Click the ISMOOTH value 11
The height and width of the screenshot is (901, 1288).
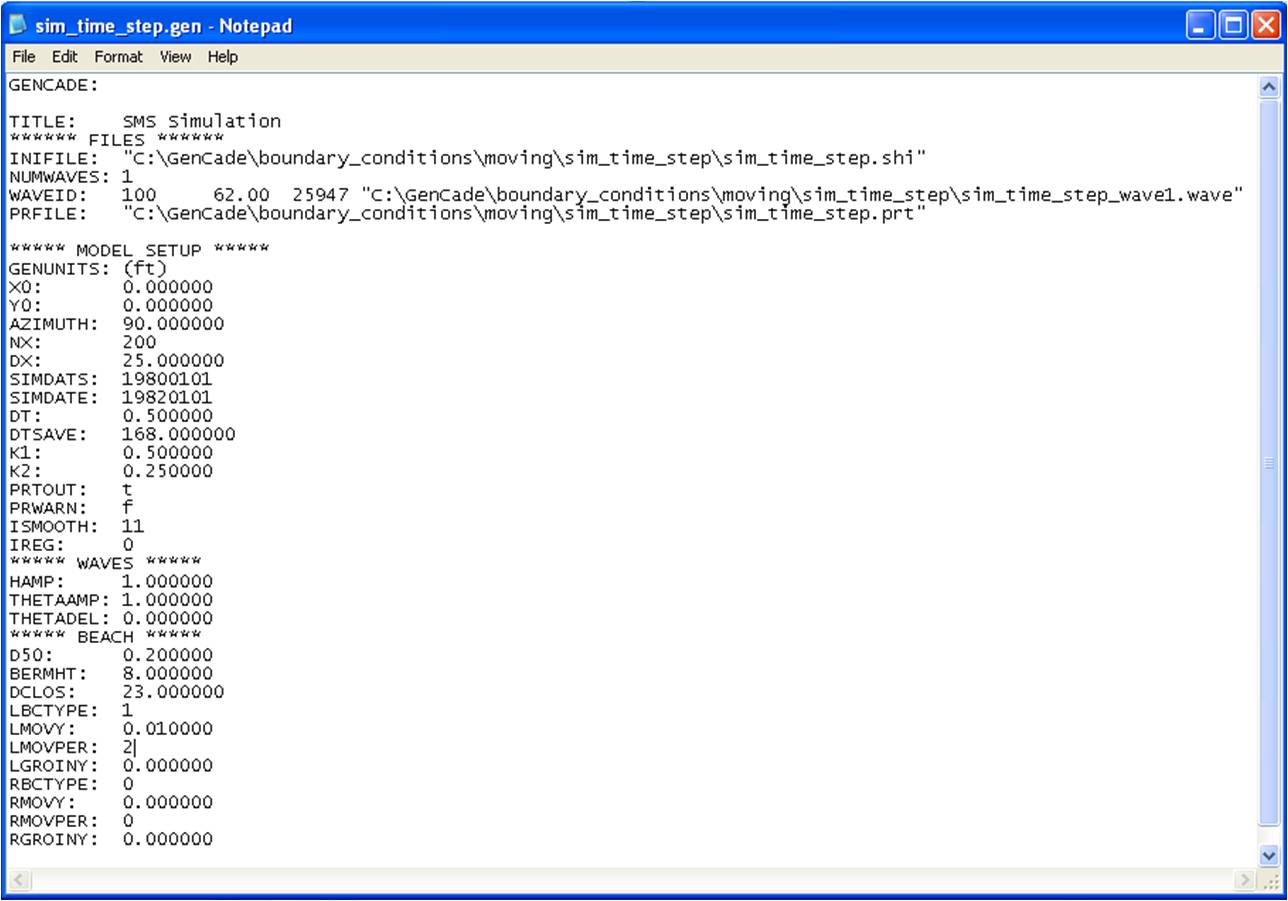133,525
